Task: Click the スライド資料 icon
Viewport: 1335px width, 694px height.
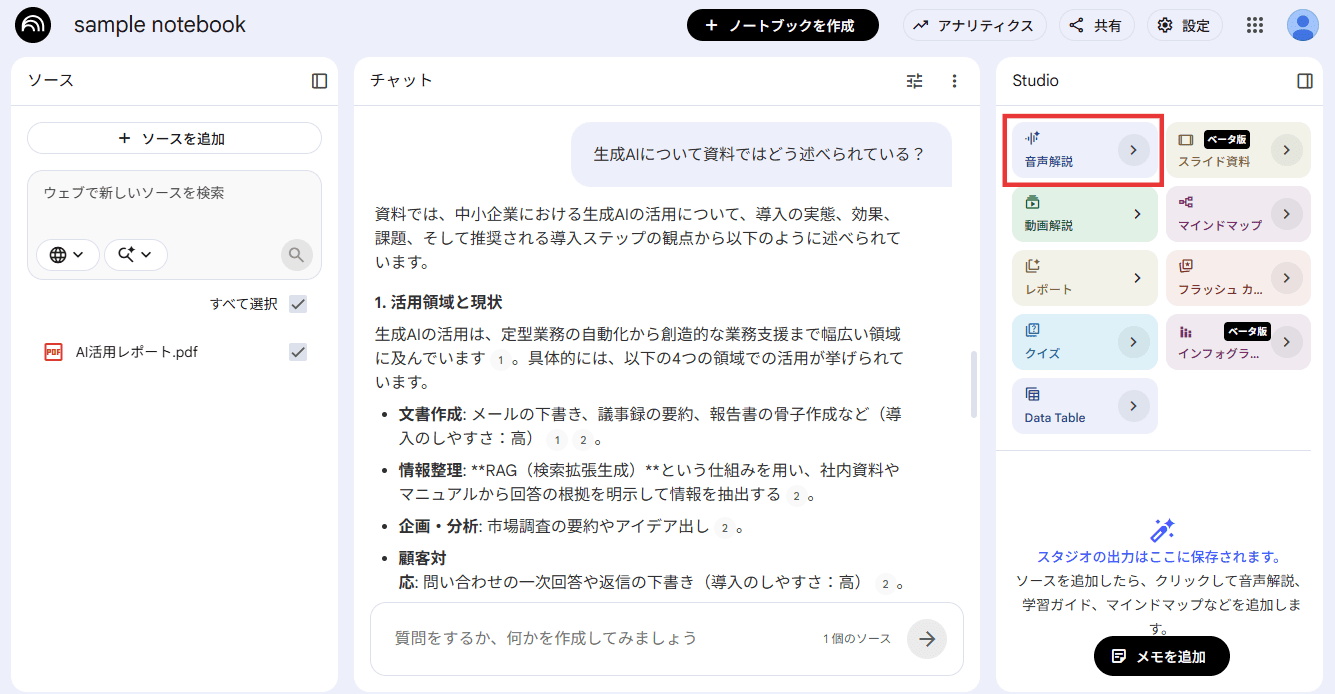Action: (1186, 140)
